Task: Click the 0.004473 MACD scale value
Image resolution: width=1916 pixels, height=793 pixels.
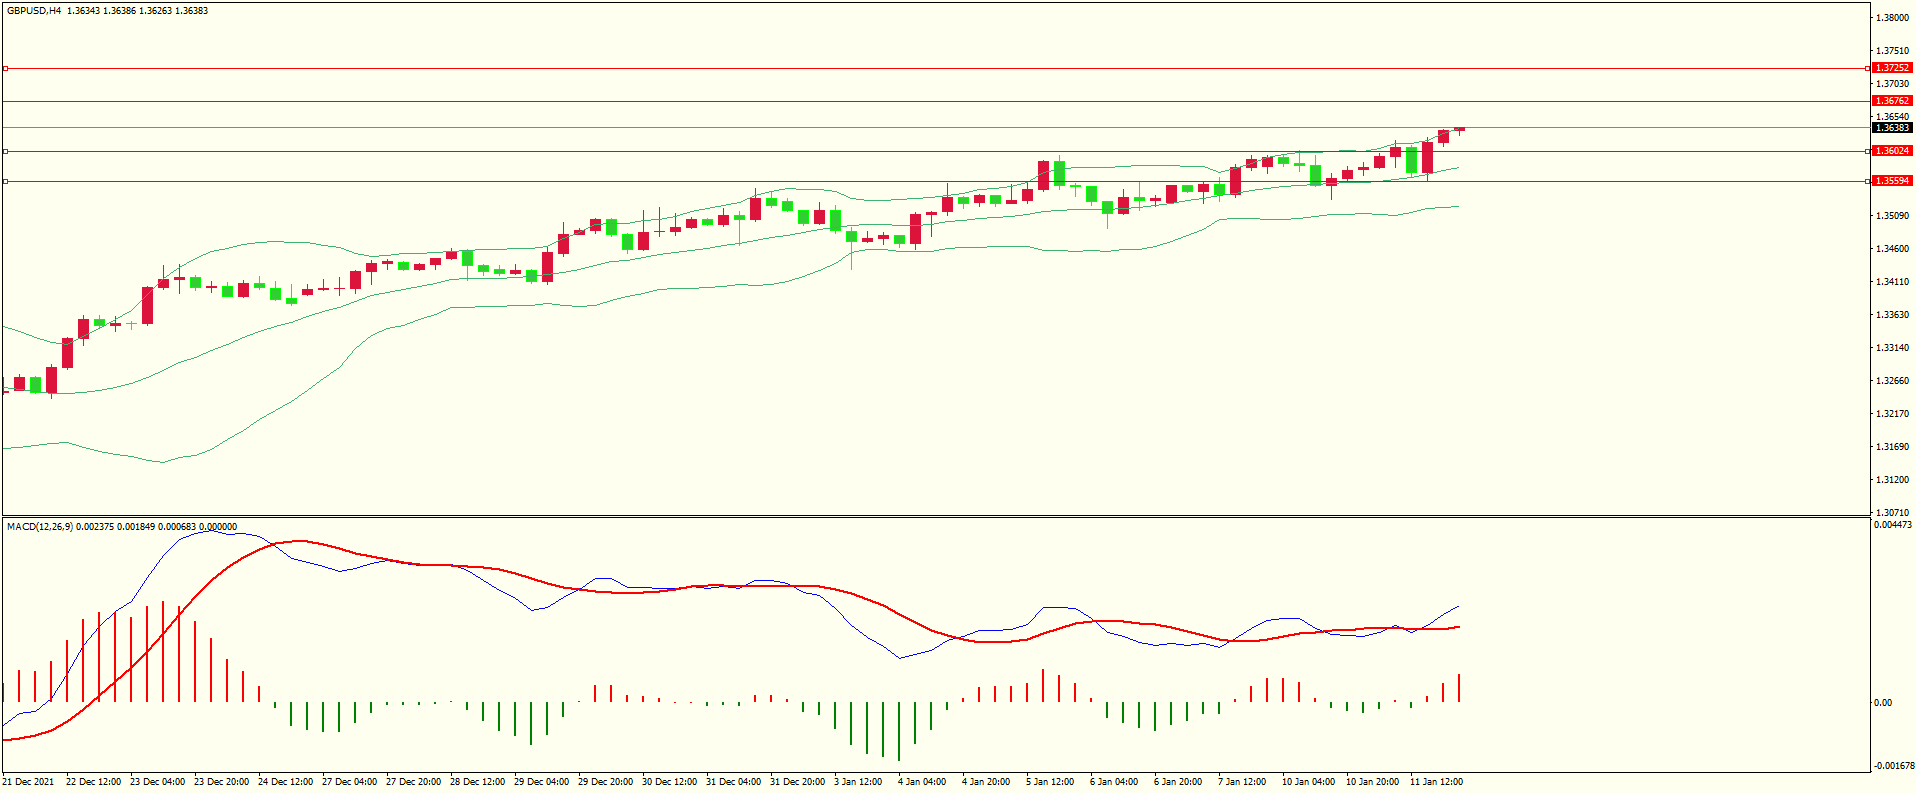Action: [x=1892, y=525]
